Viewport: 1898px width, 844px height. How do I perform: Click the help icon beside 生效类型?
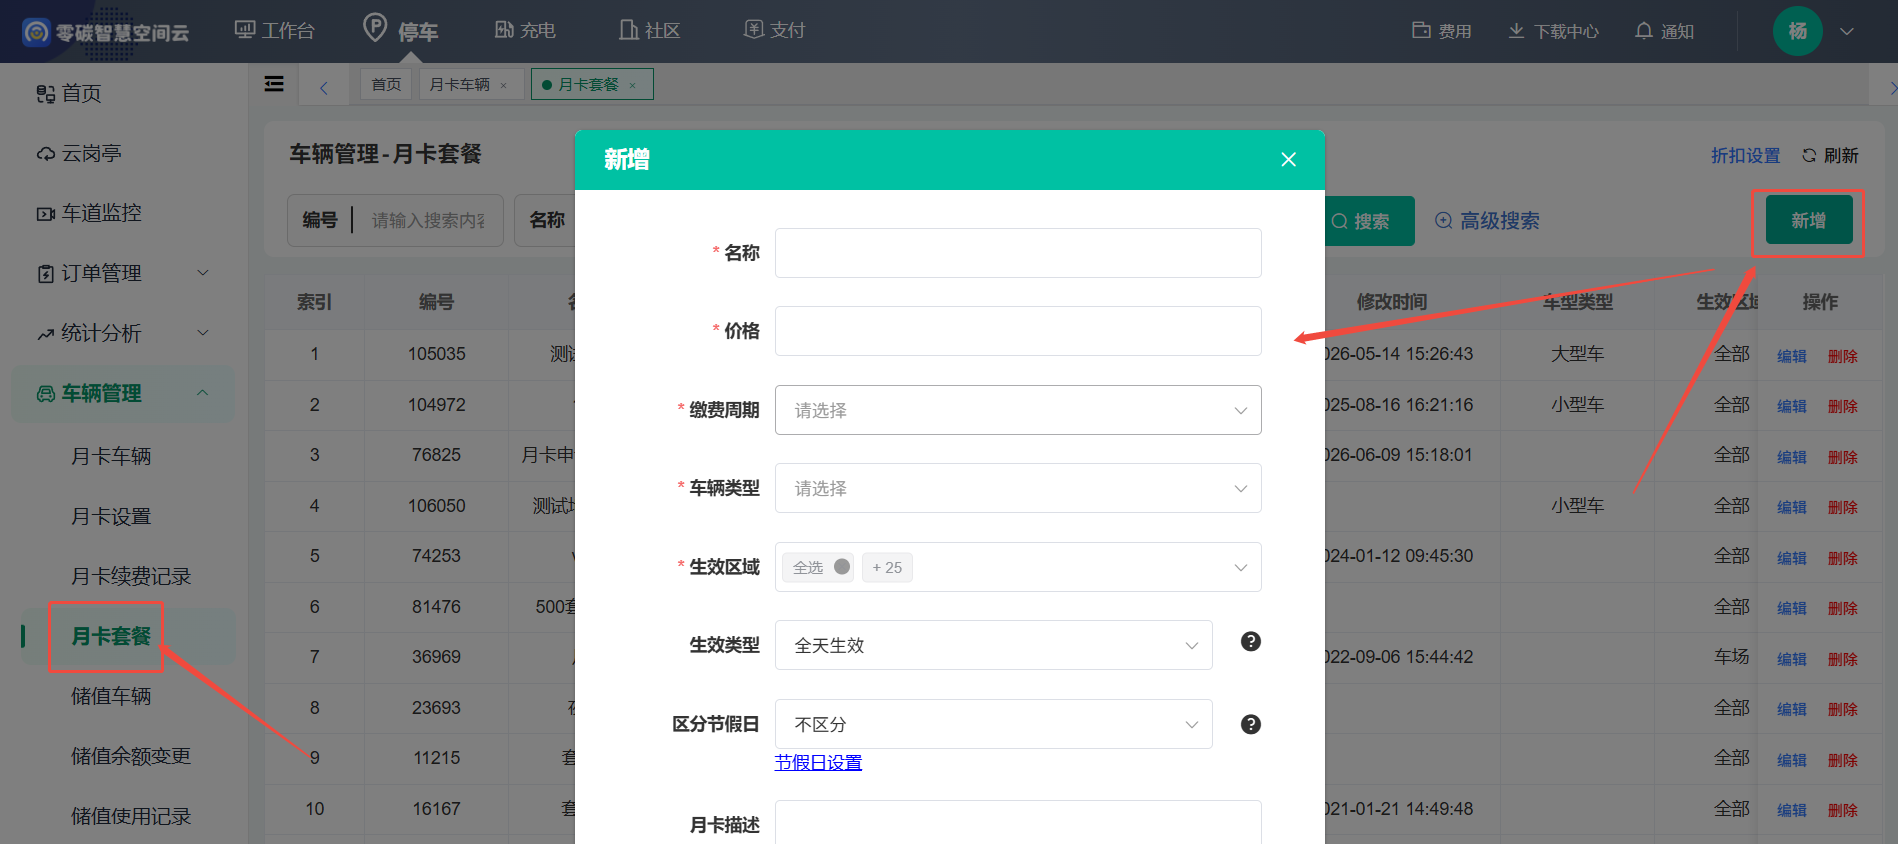(x=1250, y=642)
